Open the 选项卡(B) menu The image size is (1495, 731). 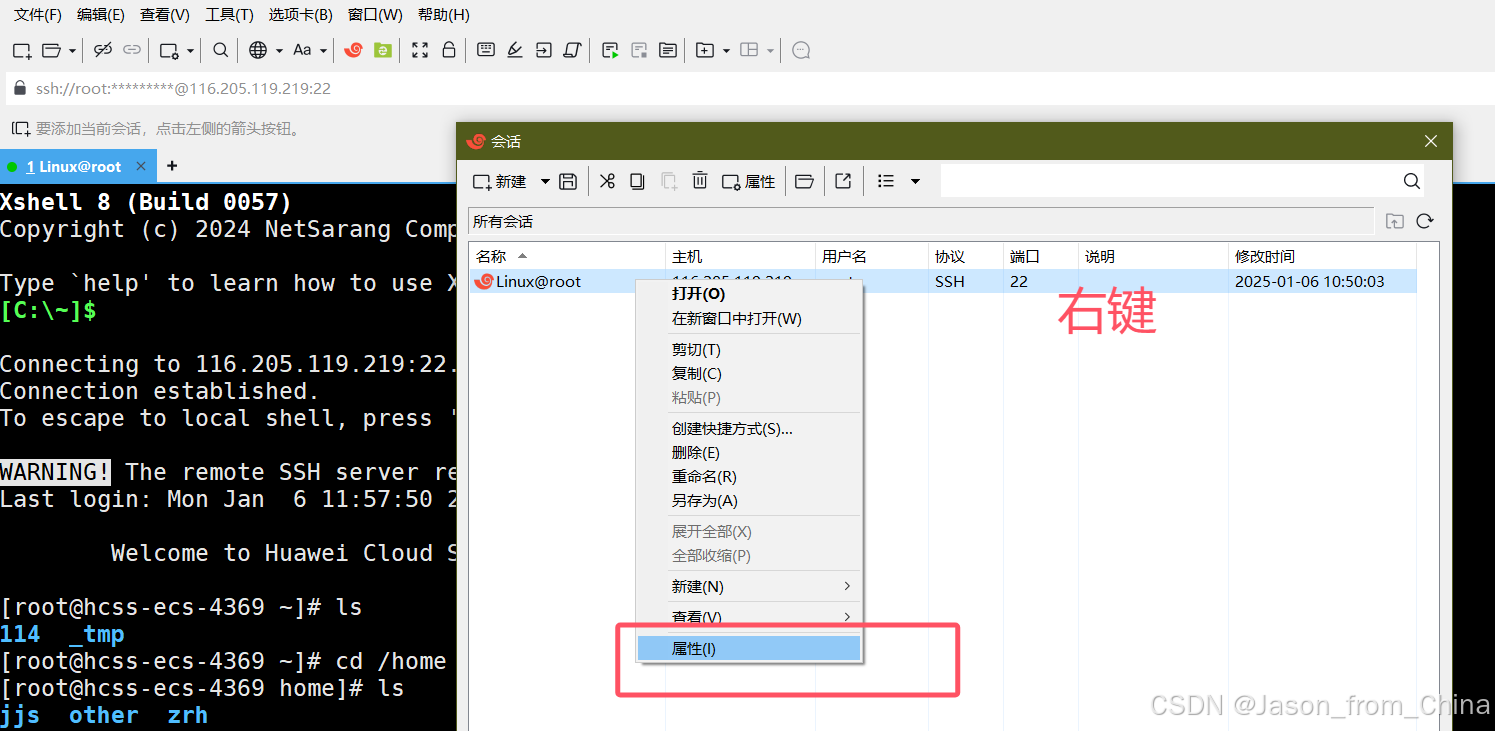click(x=301, y=15)
